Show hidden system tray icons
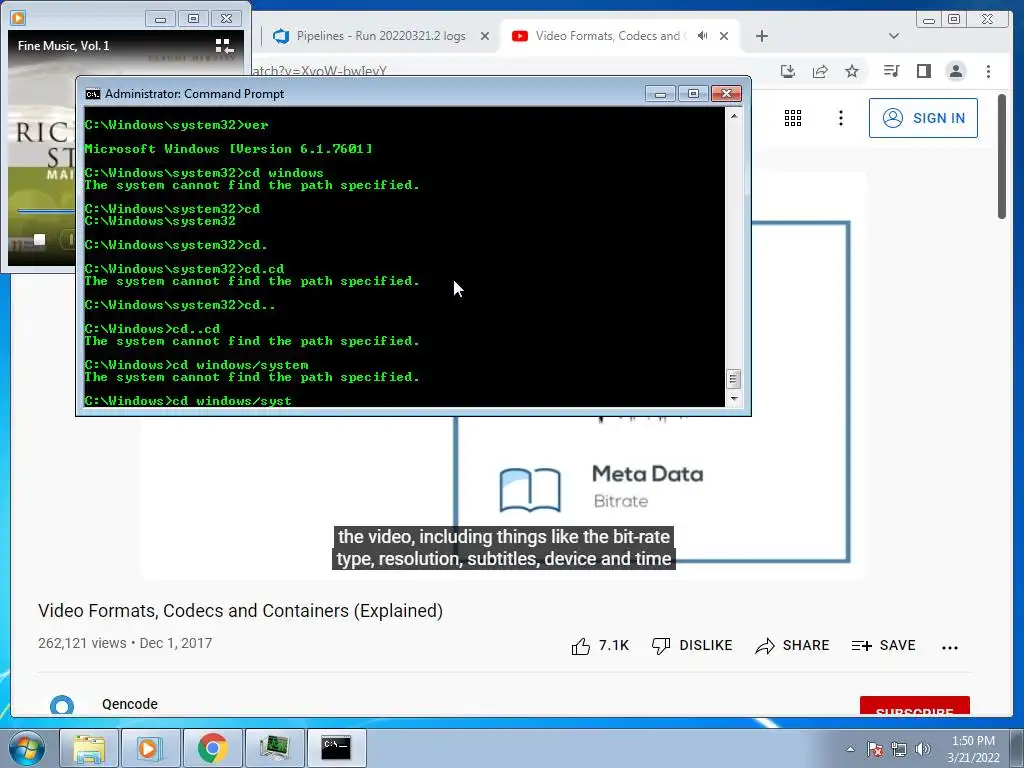Screen dimensions: 1024x768 pyautogui.click(x=850, y=749)
